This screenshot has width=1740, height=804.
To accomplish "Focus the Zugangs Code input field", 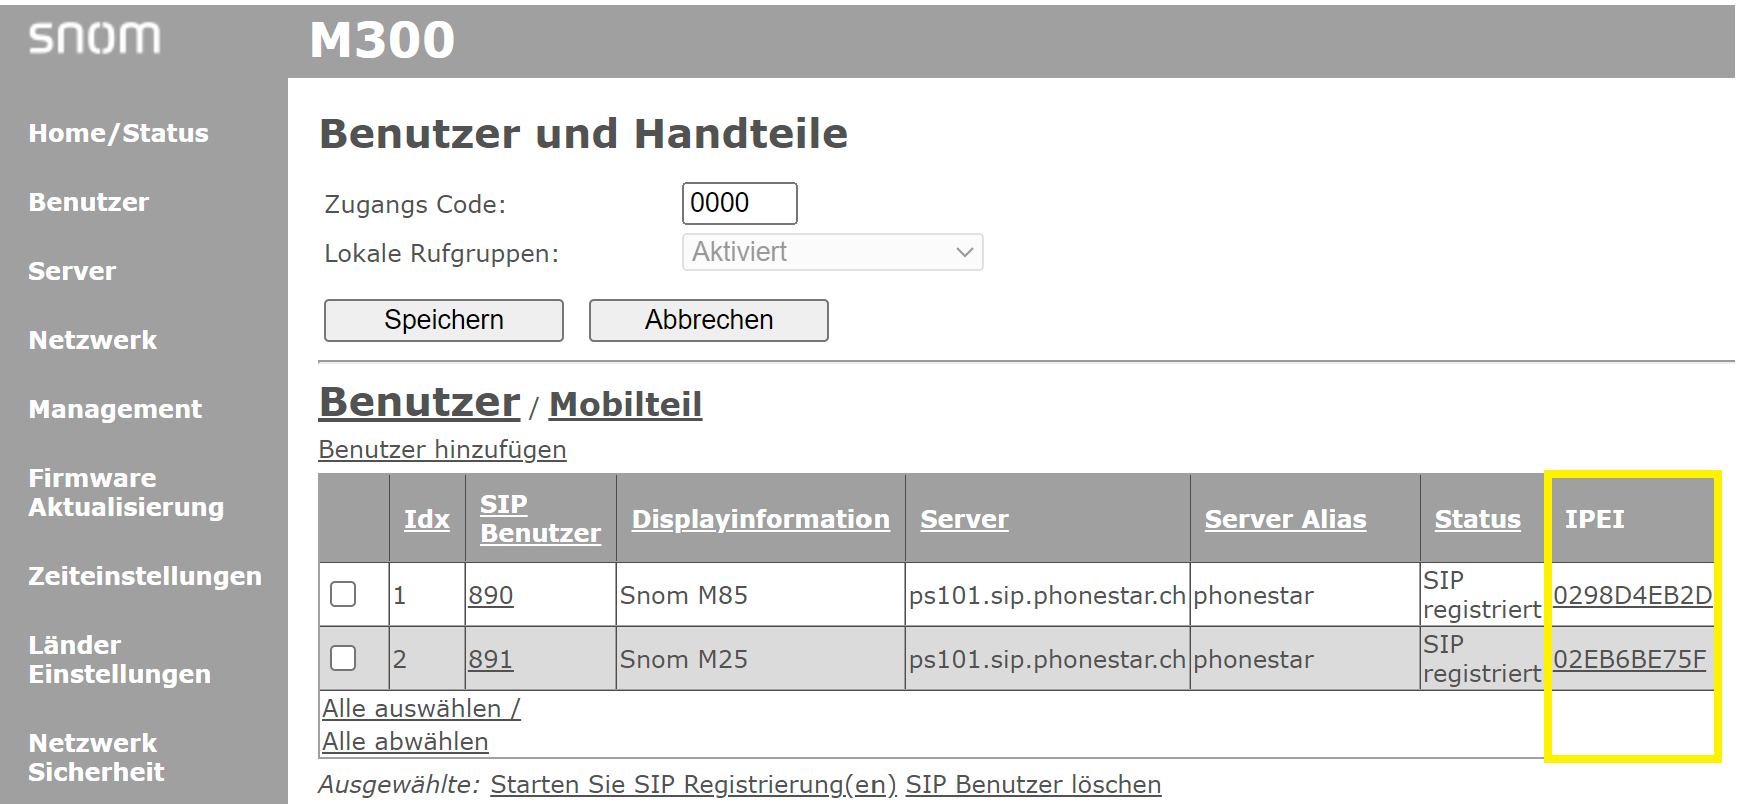I will pyautogui.click(x=739, y=203).
